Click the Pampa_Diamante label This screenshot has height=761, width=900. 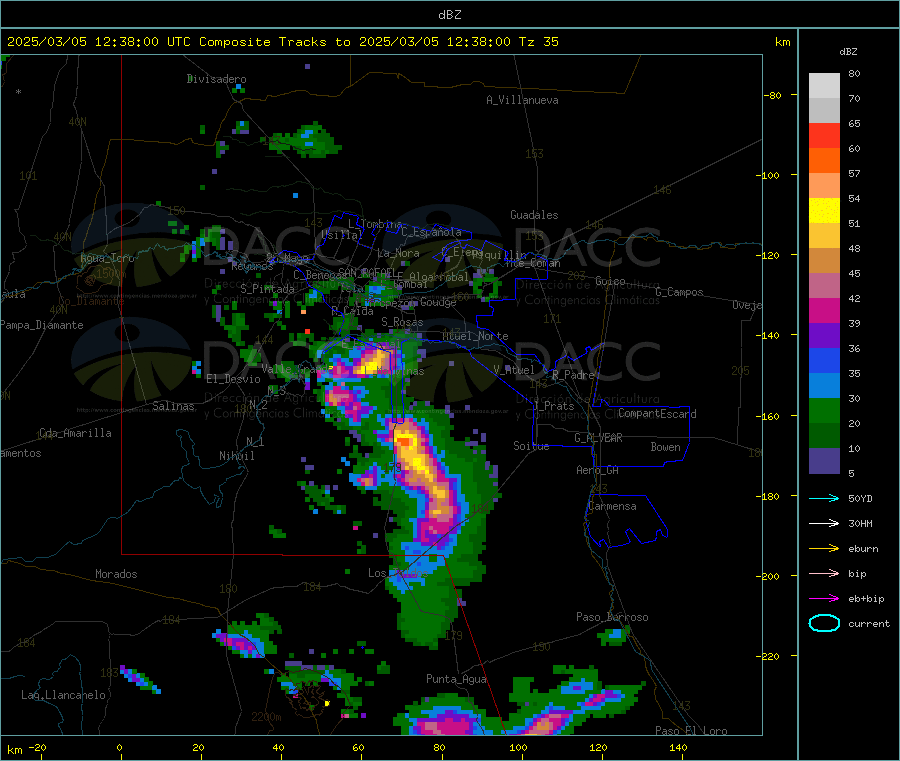click(x=42, y=325)
